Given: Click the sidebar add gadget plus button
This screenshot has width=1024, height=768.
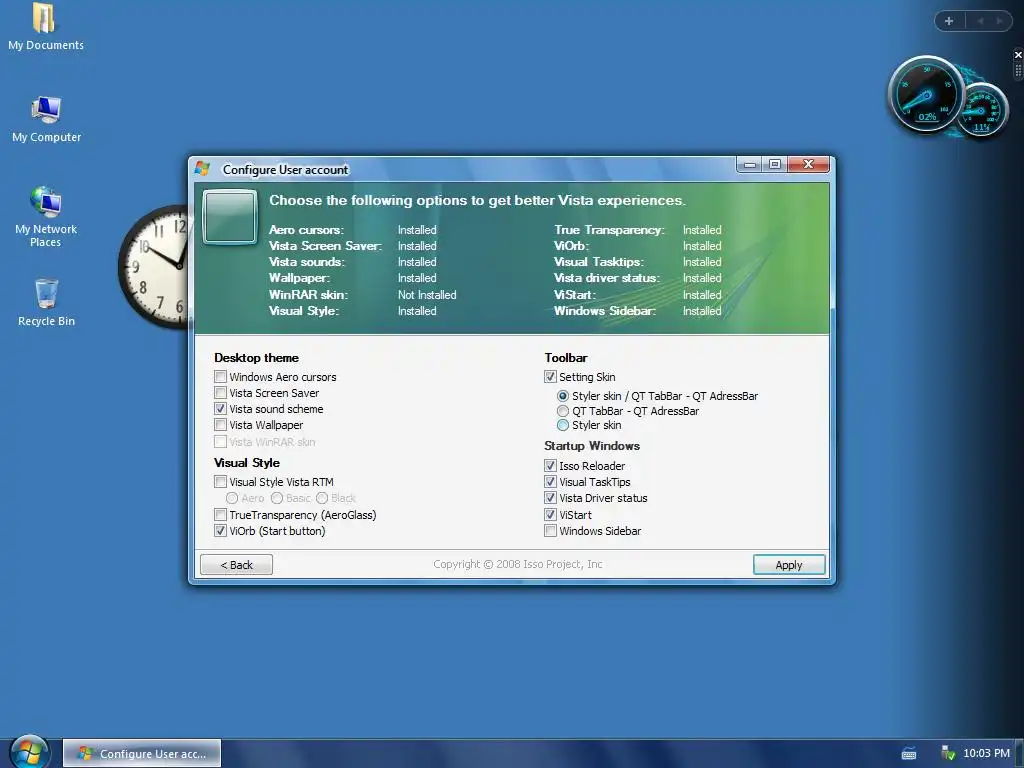Looking at the screenshot, I should [949, 21].
